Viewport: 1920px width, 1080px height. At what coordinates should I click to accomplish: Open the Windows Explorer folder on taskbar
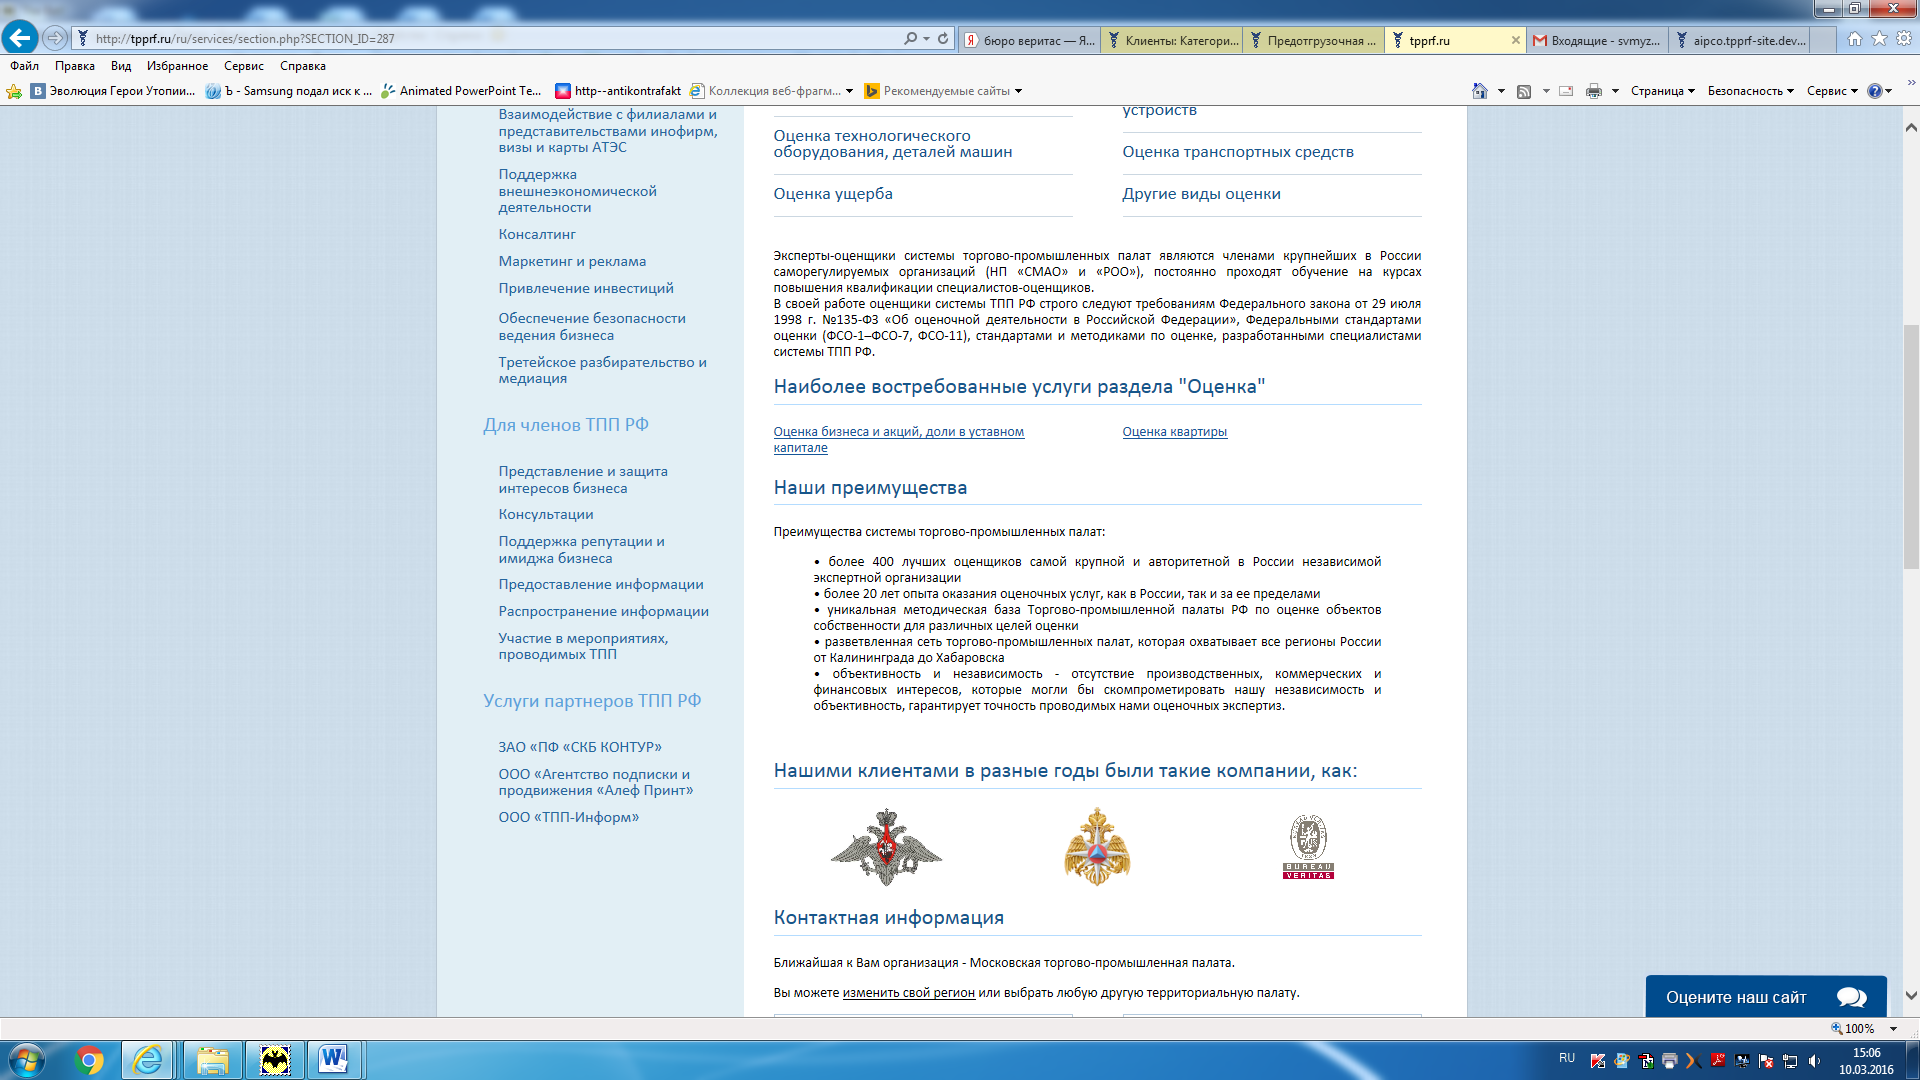point(212,1060)
